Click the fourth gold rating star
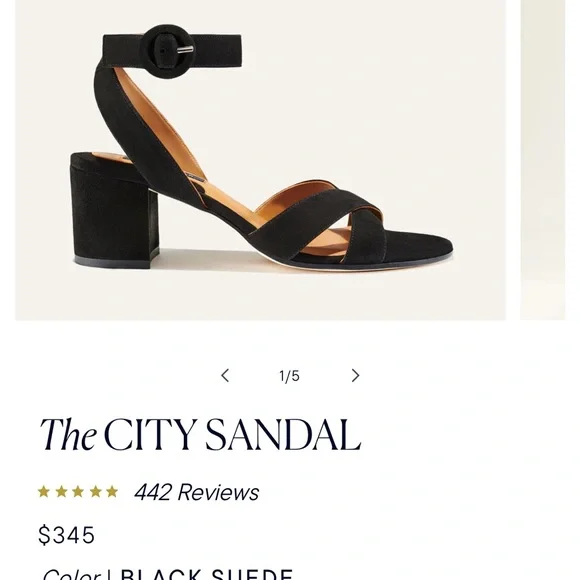Screen dimensions: 580x580 point(95,492)
